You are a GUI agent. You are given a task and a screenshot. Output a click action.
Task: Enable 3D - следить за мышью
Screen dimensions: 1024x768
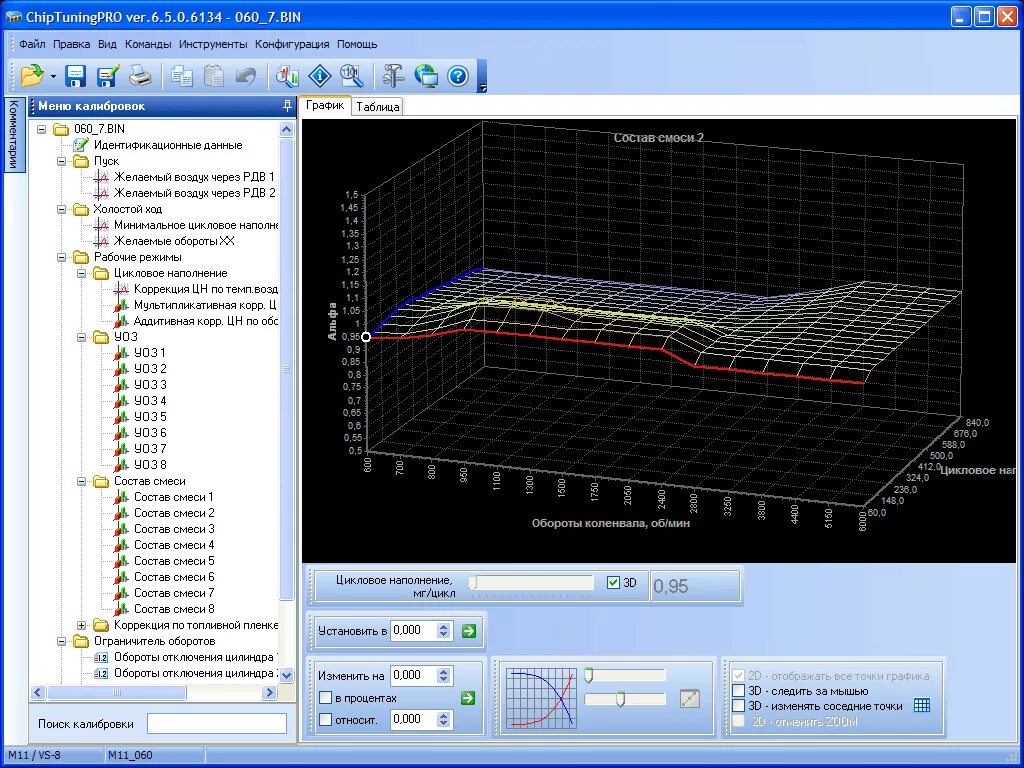[x=739, y=691]
